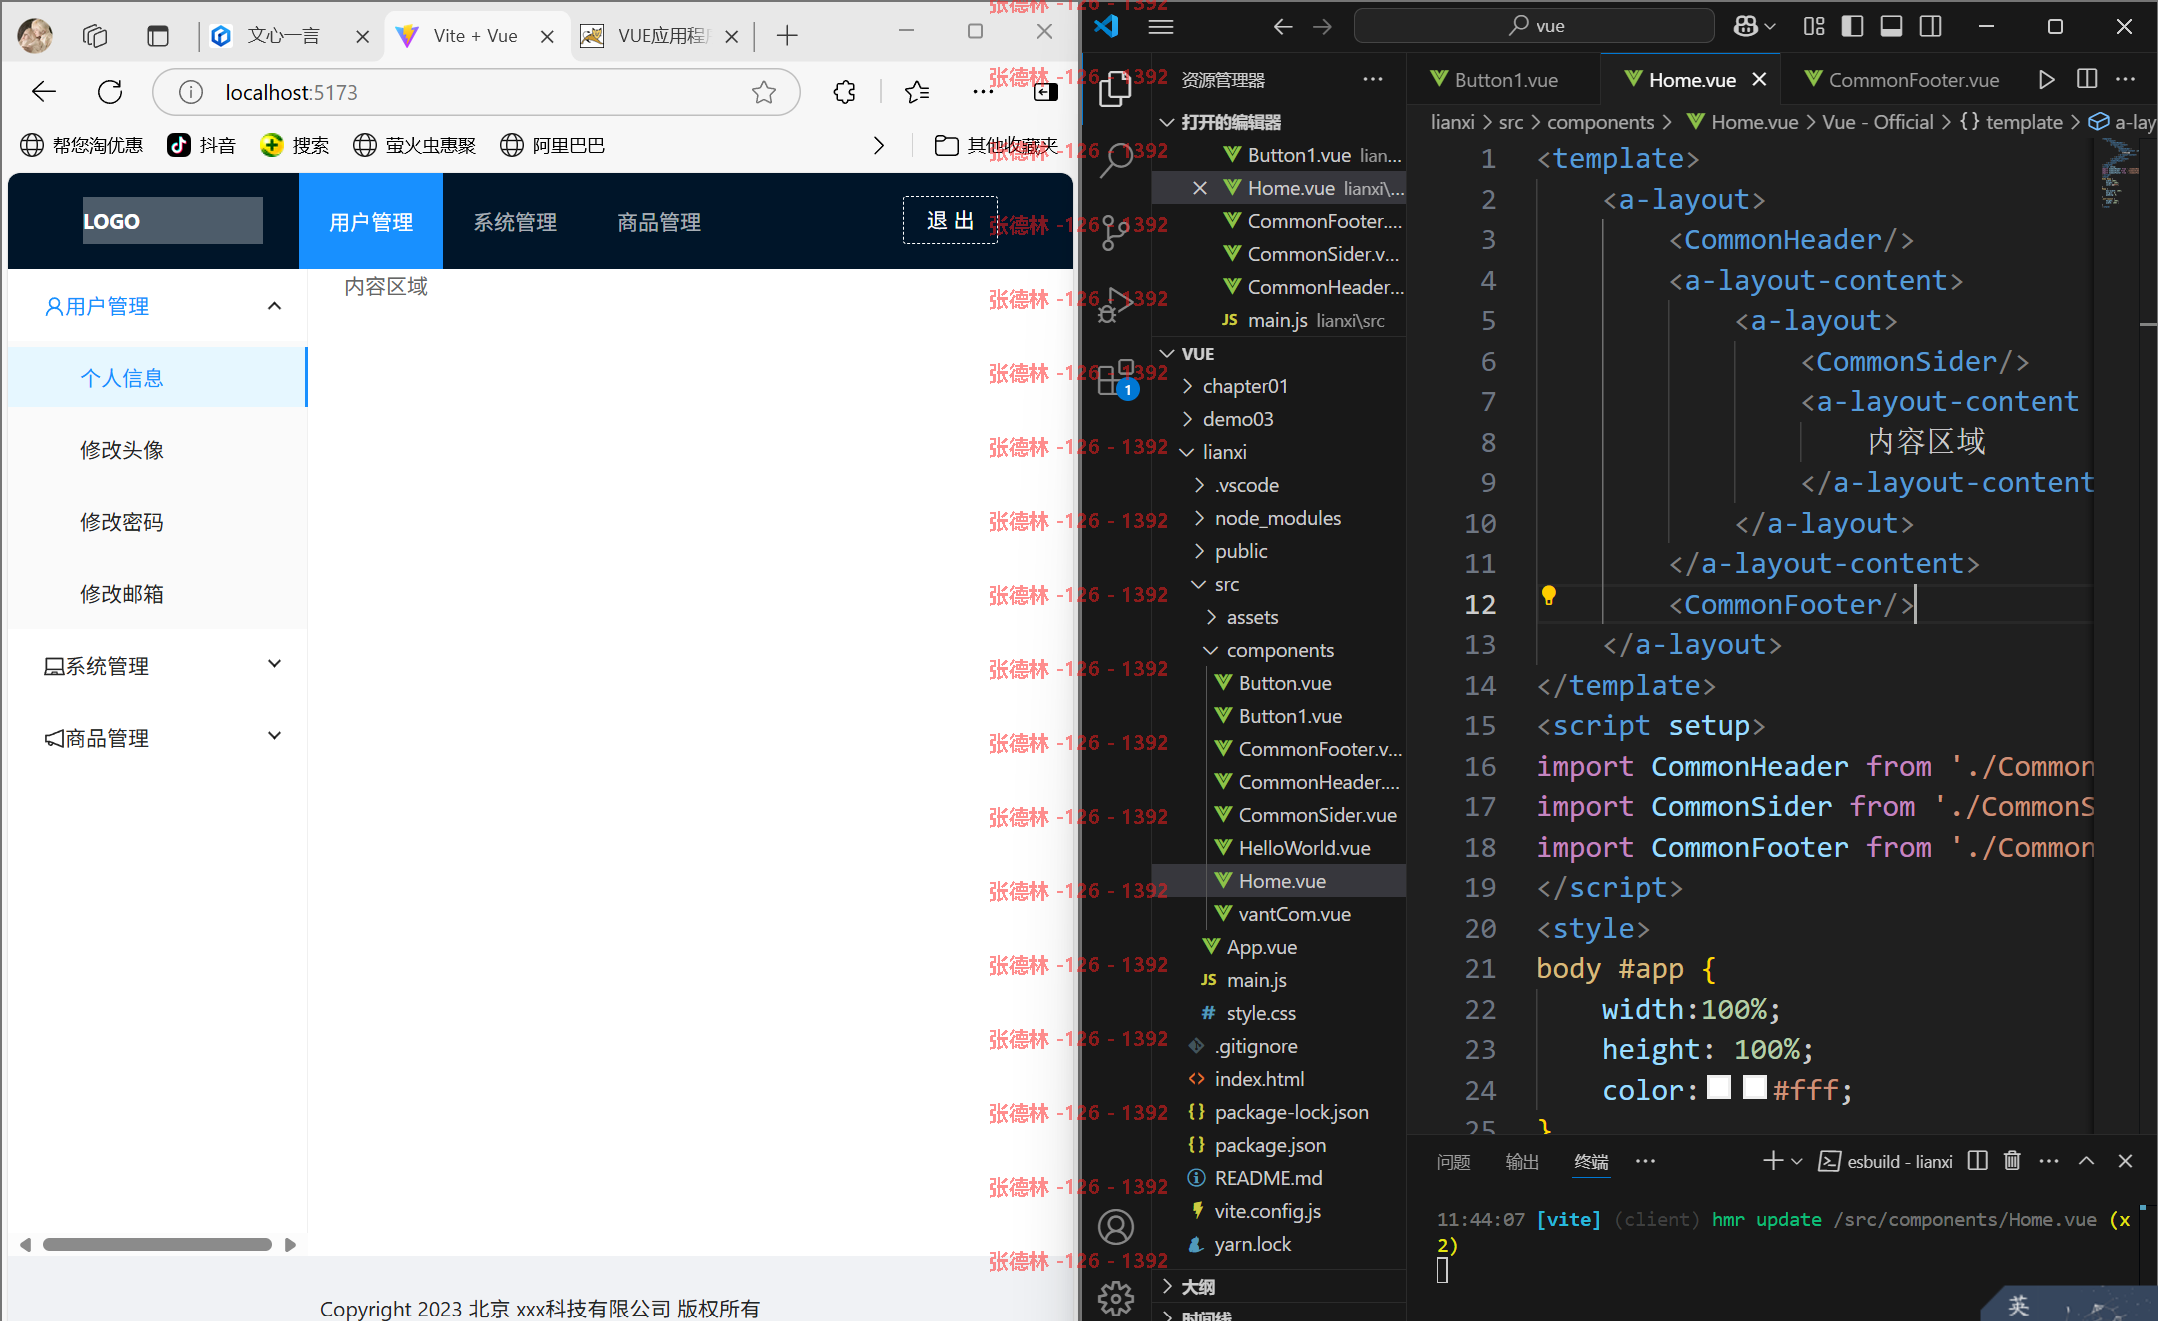Open the Customize Layout icon in VS Code
Screen dimensions: 2158x1321
pos(1814,27)
